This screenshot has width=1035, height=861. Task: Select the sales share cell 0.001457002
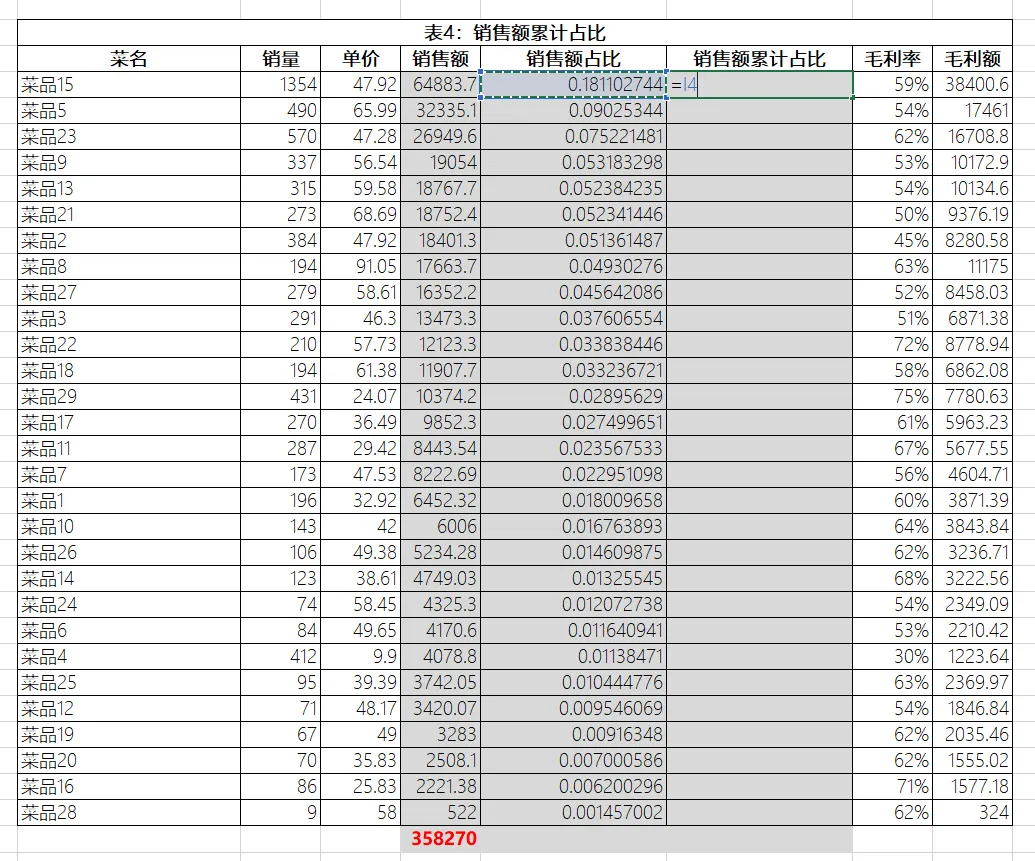[573, 811]
